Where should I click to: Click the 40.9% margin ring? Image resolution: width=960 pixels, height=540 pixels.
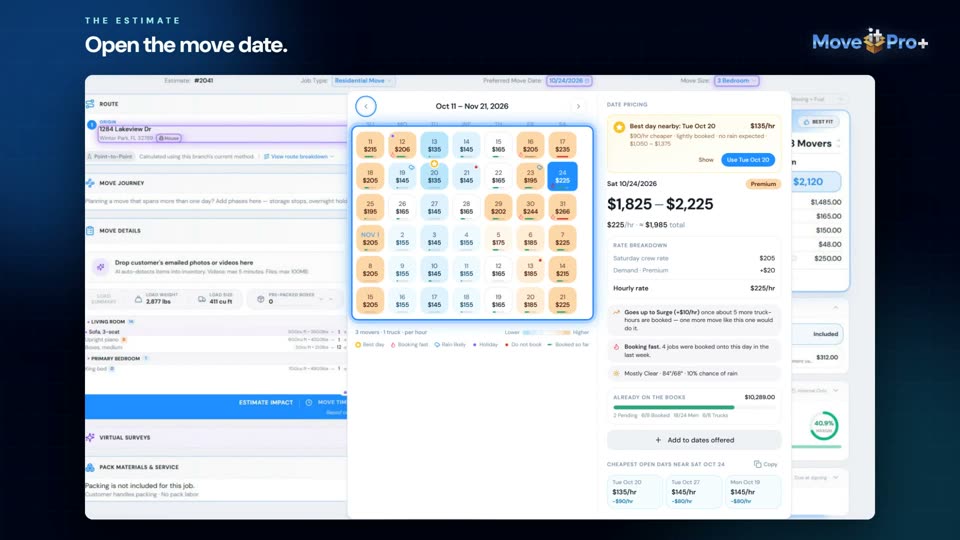click(823, 425)
